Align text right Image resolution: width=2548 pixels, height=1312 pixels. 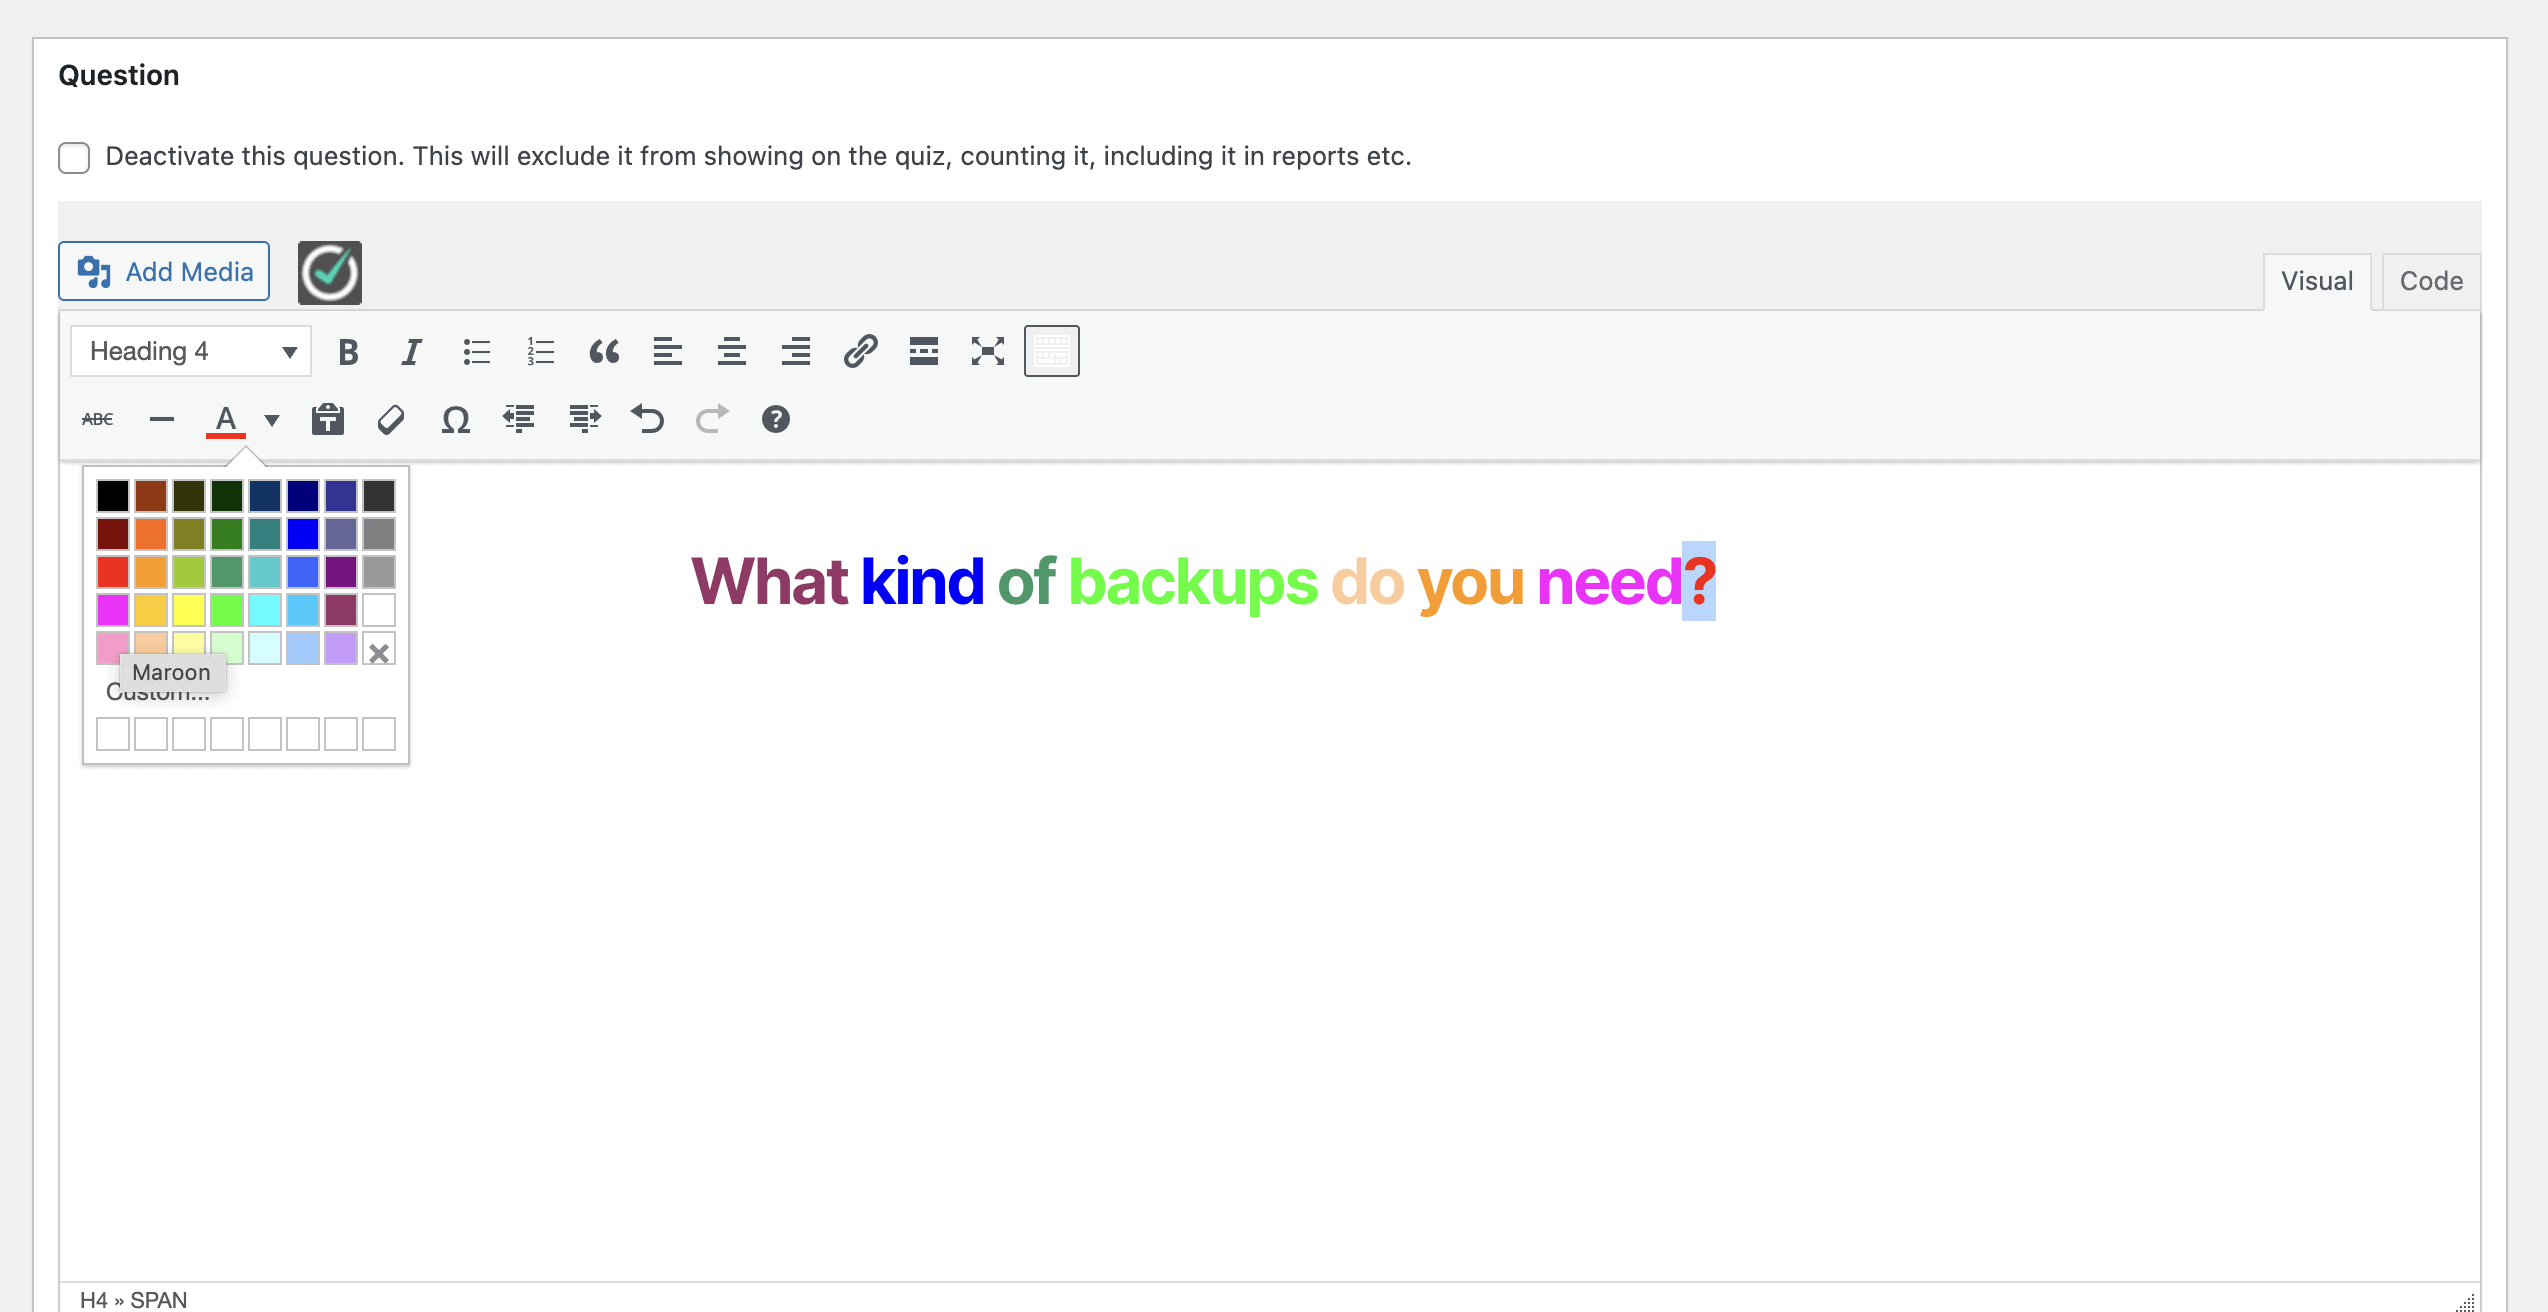tap(796, 352)
